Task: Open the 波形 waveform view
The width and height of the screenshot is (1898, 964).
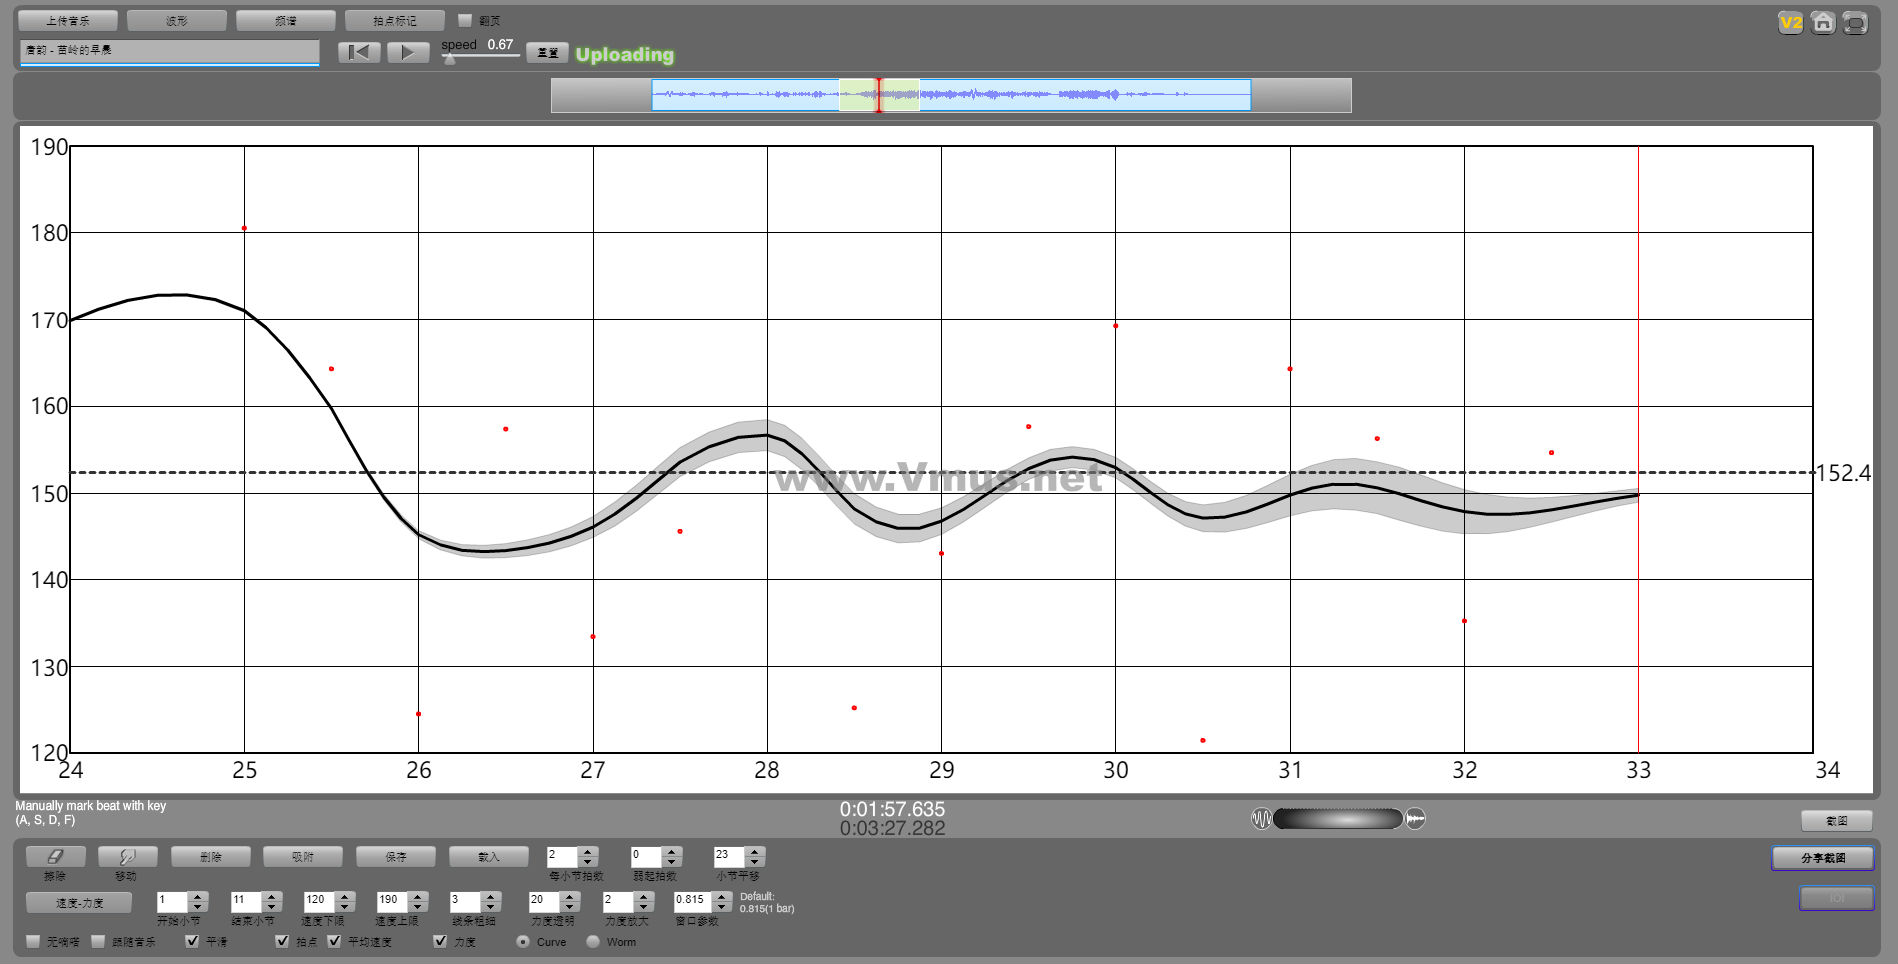Action: click(177, 21)
